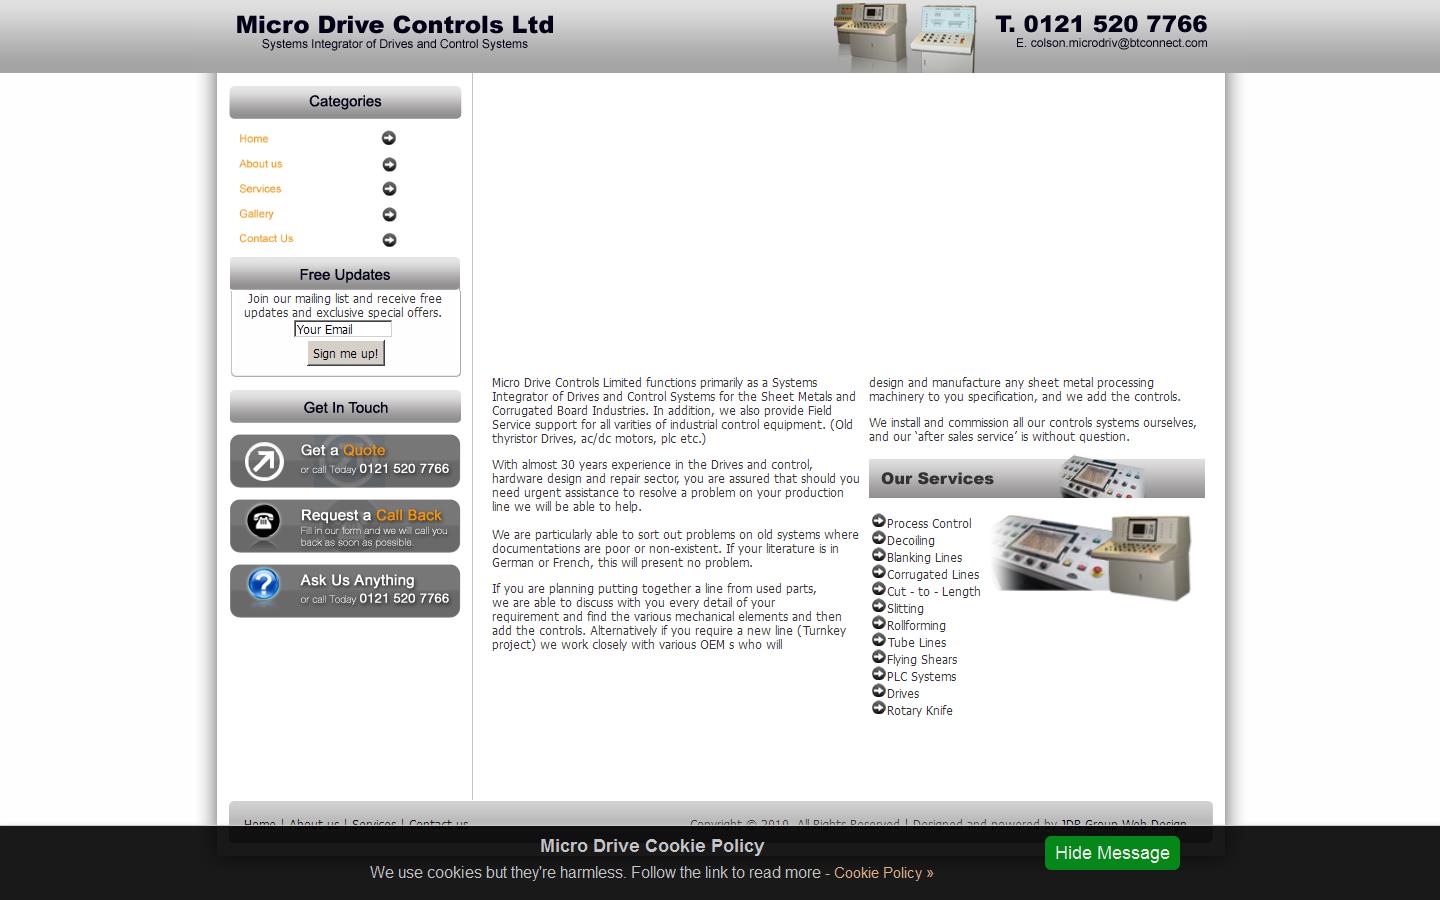1440x900 pixels.
Task: Select Contact Us in the Categories menu
Action: click(x=265, y=239)
